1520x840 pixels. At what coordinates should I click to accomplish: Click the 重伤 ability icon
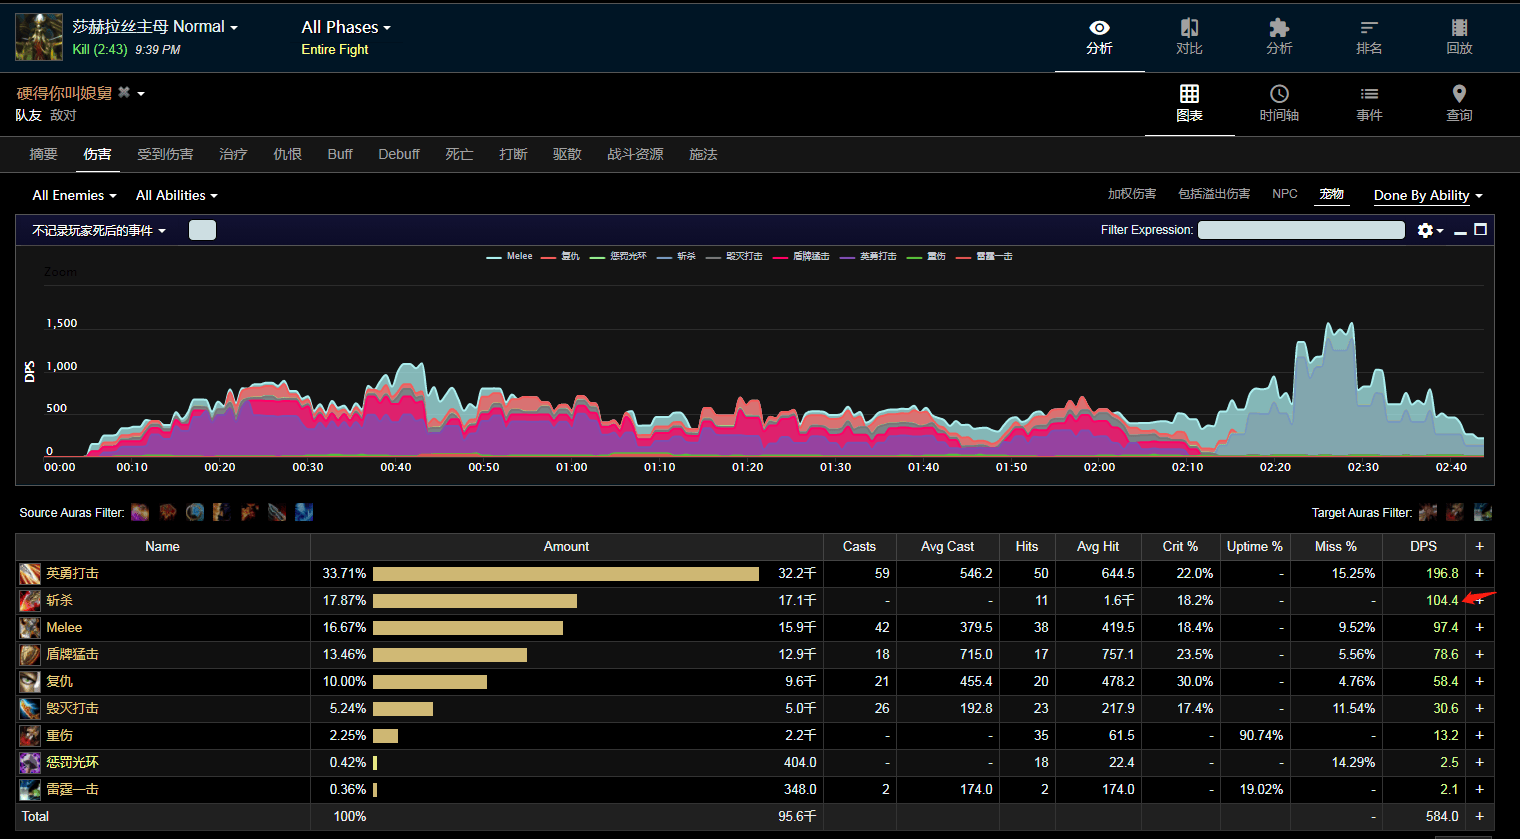[30, 736]
